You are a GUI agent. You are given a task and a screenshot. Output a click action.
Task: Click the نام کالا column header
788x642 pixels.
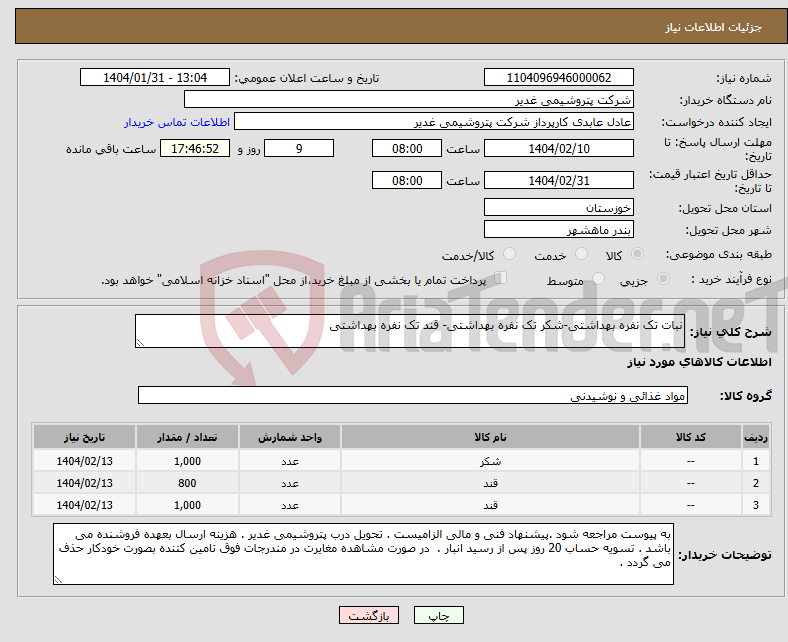(490, 437)
